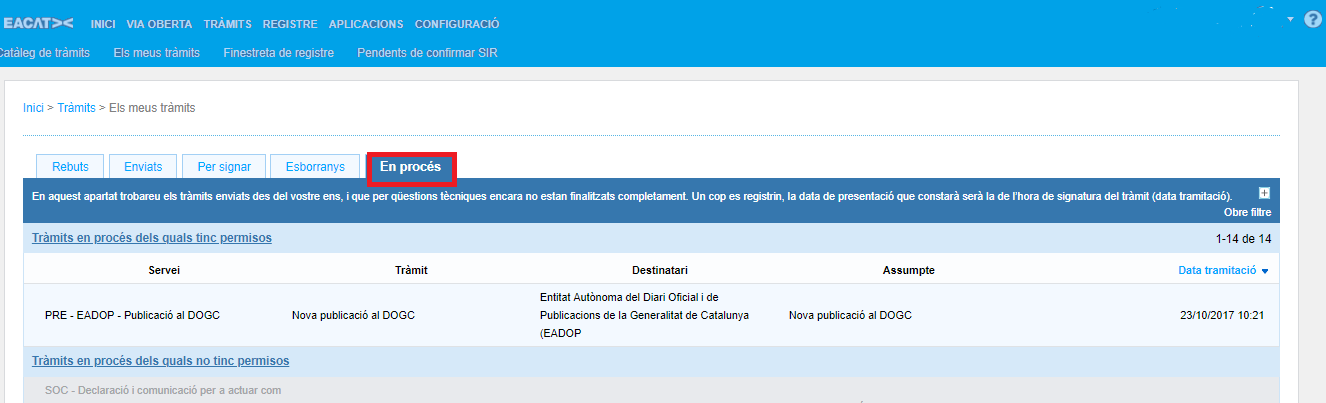1326x403 pixels.
Task: Open the help question mark icon
Action: (1313, 19)
